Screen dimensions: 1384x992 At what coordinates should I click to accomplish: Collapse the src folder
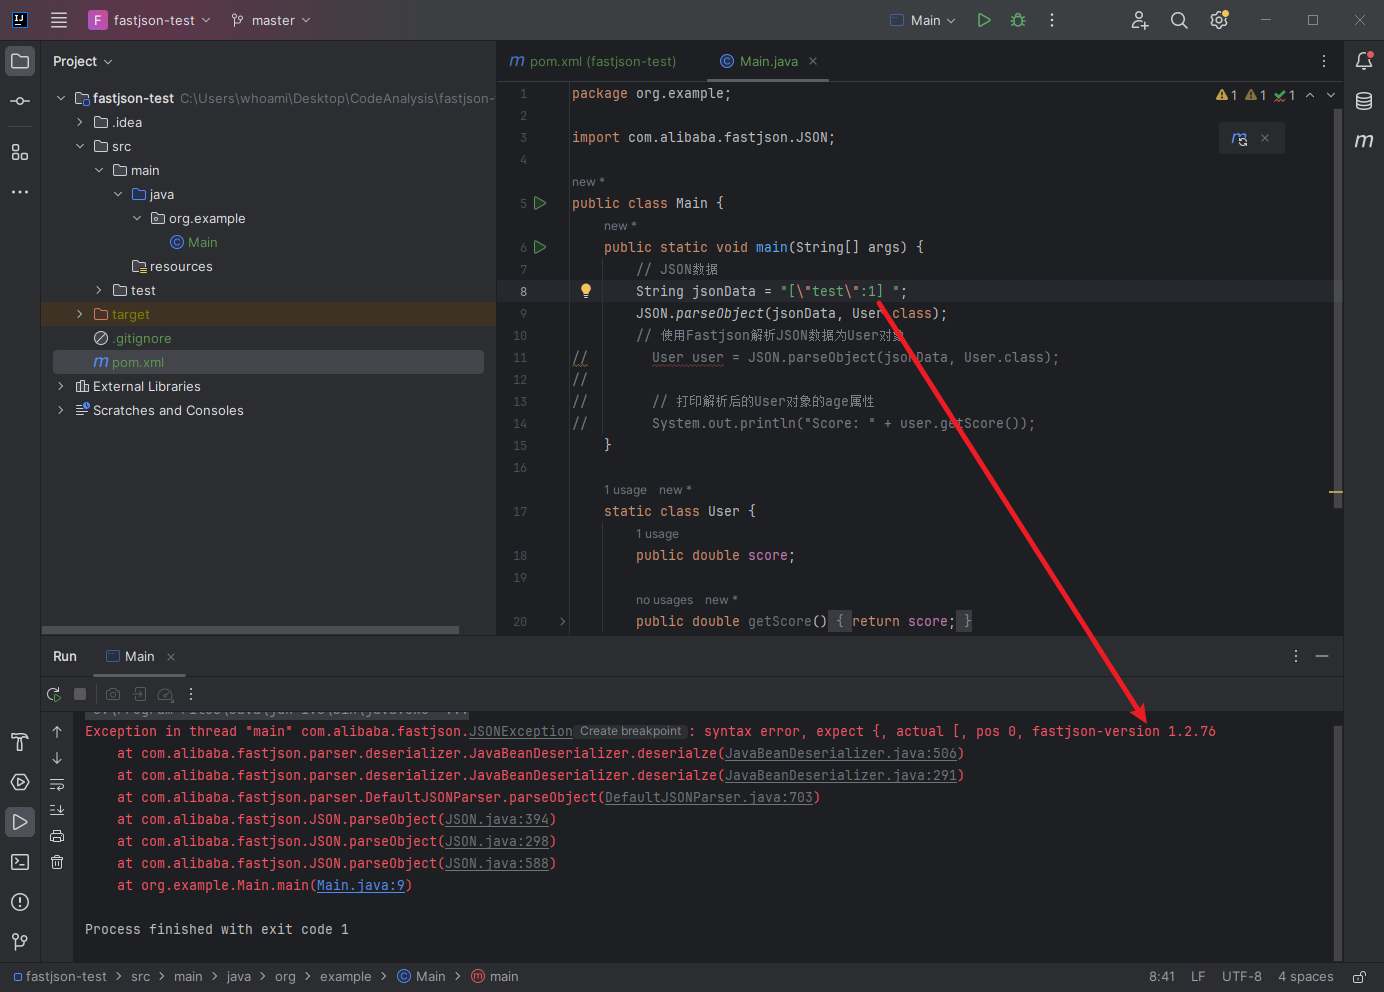(80, 146)
